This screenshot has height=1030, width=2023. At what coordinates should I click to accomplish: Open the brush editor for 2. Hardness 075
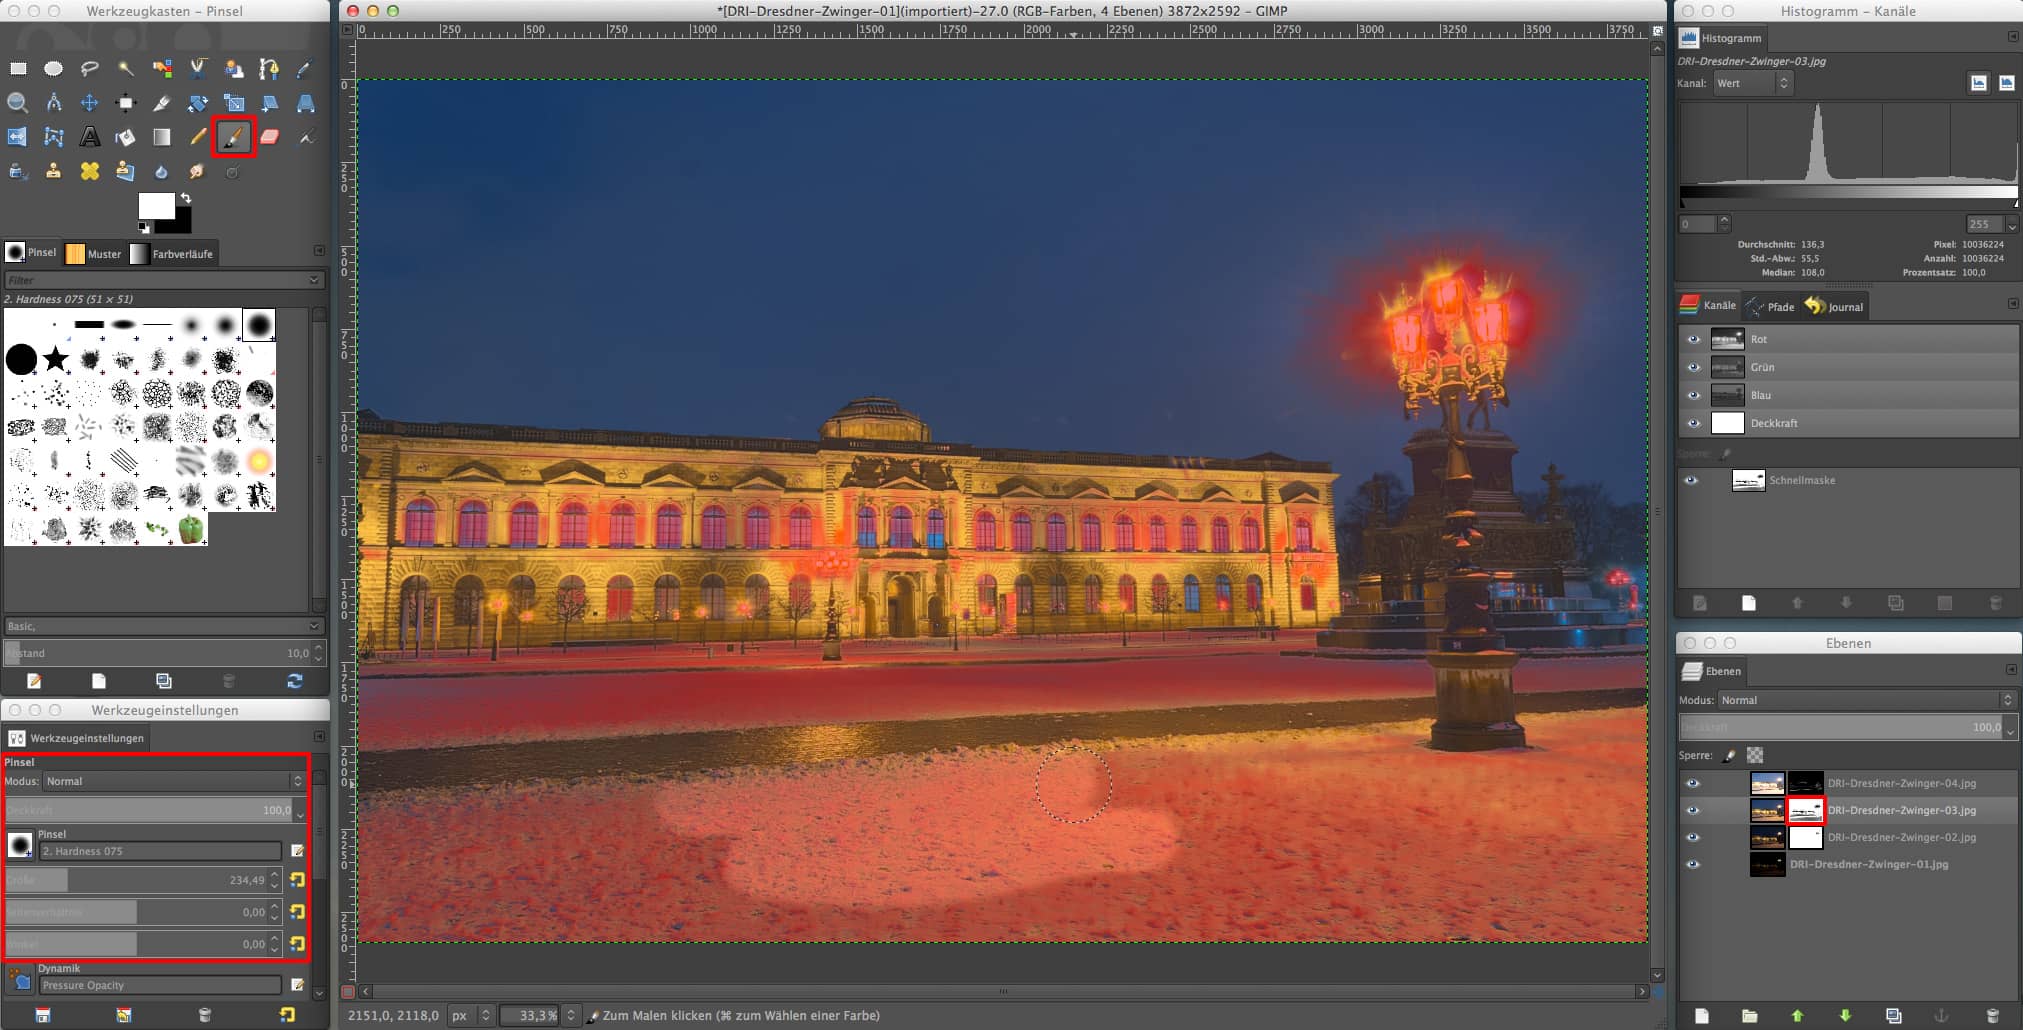(297, 851)
